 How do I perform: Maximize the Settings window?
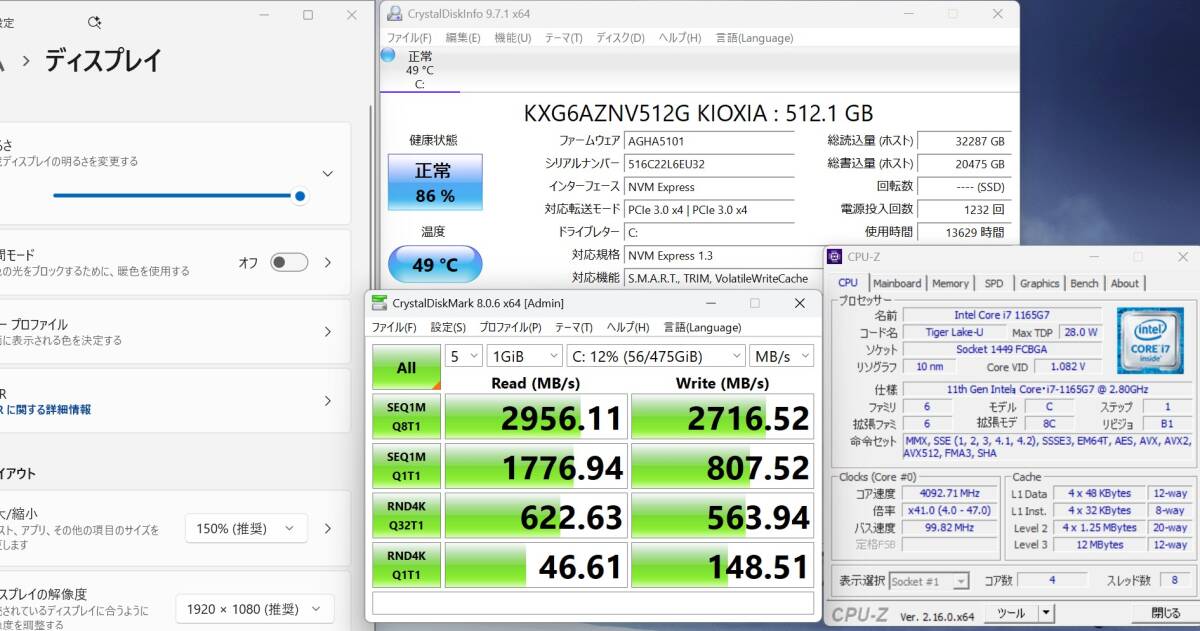point(308,15)
